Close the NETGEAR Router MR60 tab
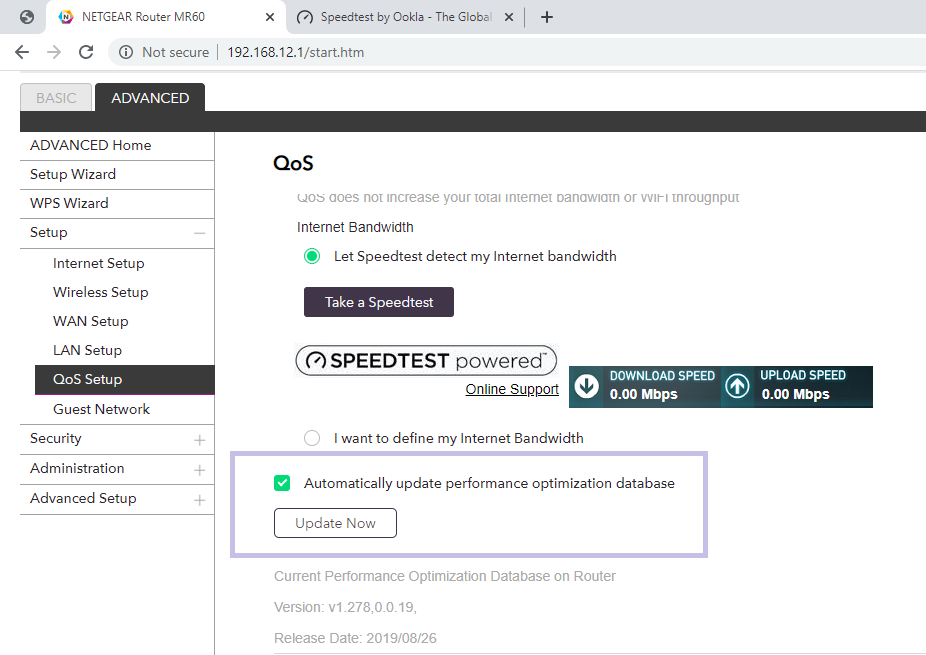 pyautogui.click(x=270, y=17)
